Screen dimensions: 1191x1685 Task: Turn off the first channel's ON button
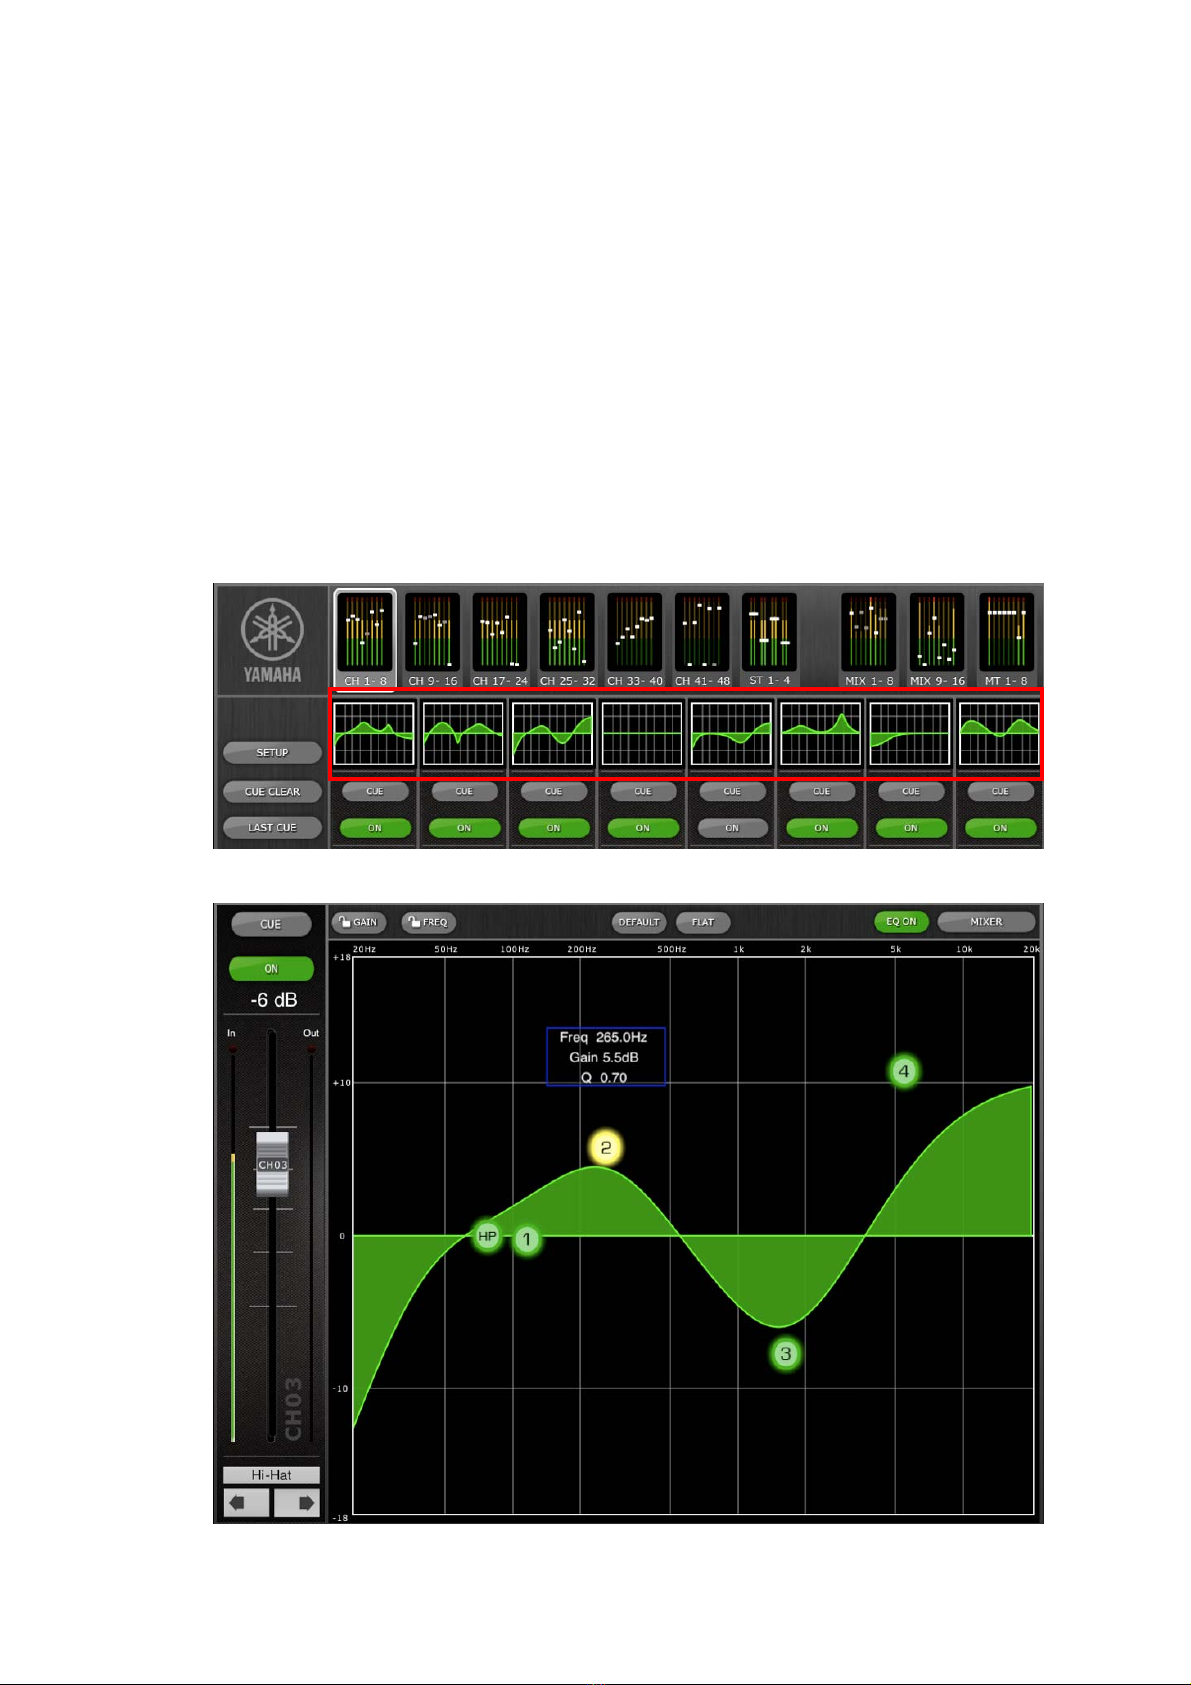(375, 828)
